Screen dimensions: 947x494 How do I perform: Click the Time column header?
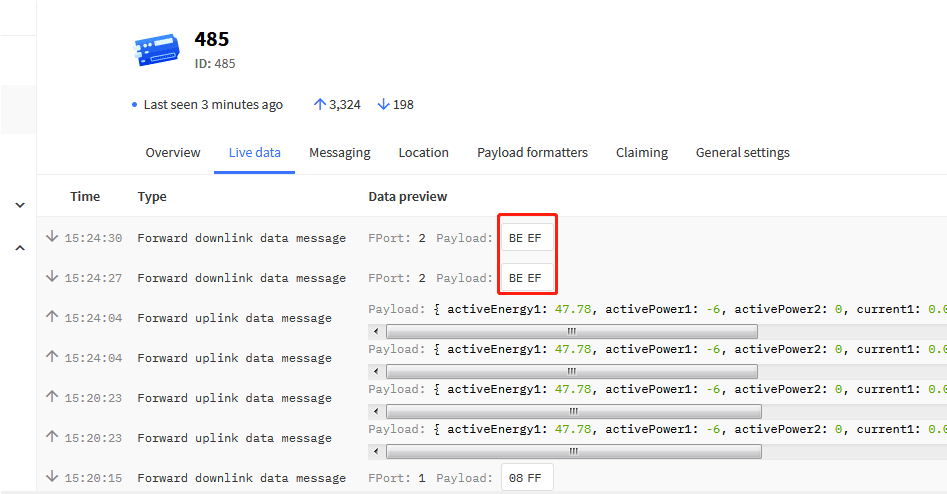(x=85, y=196)
